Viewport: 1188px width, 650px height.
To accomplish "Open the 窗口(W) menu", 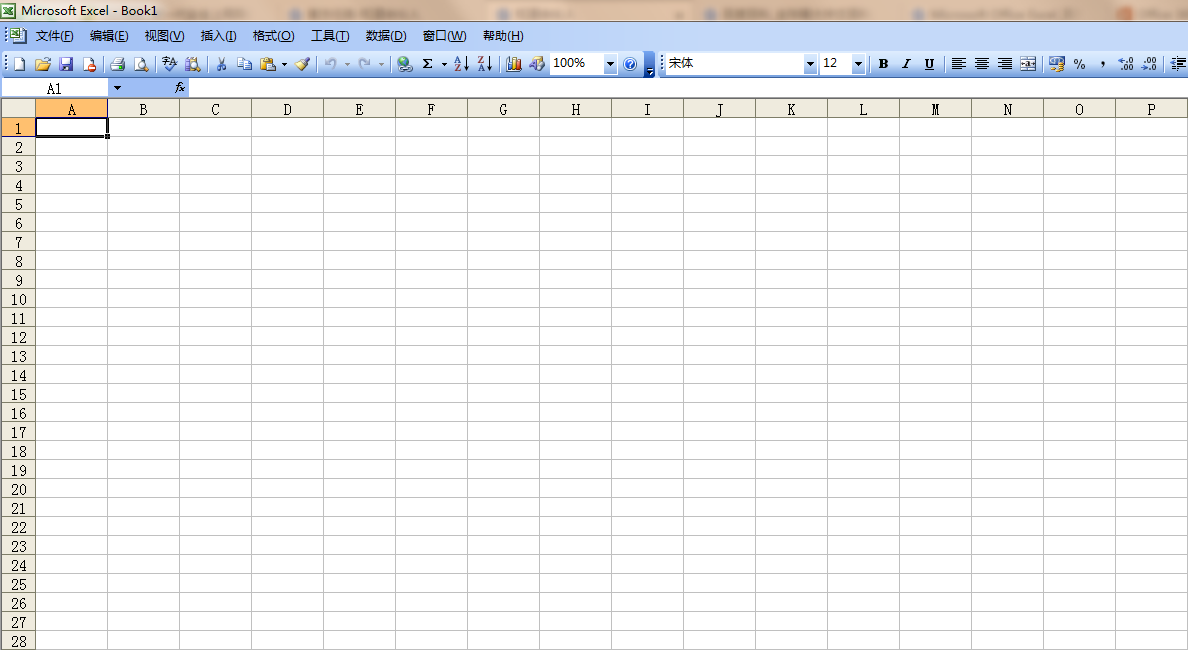I will pos(445,36).
